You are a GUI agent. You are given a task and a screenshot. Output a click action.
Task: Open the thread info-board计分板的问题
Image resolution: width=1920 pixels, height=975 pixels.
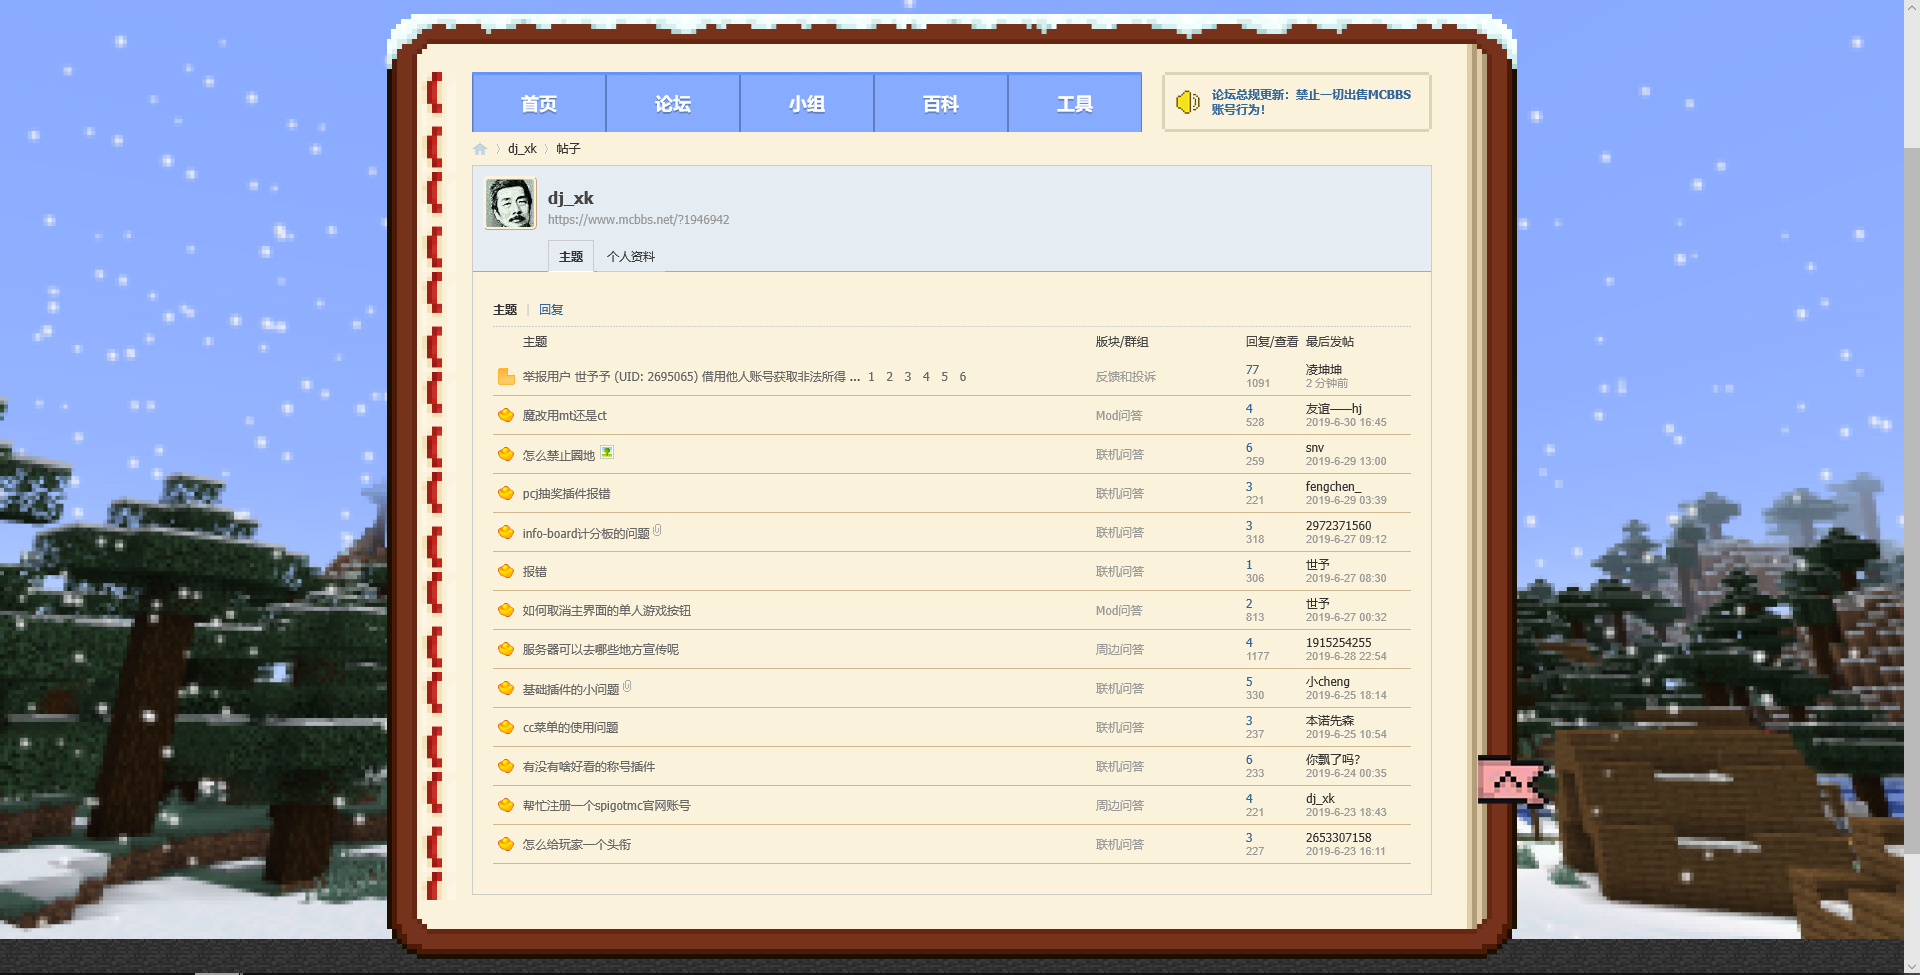pyautogui.click(x=586, y=533)
